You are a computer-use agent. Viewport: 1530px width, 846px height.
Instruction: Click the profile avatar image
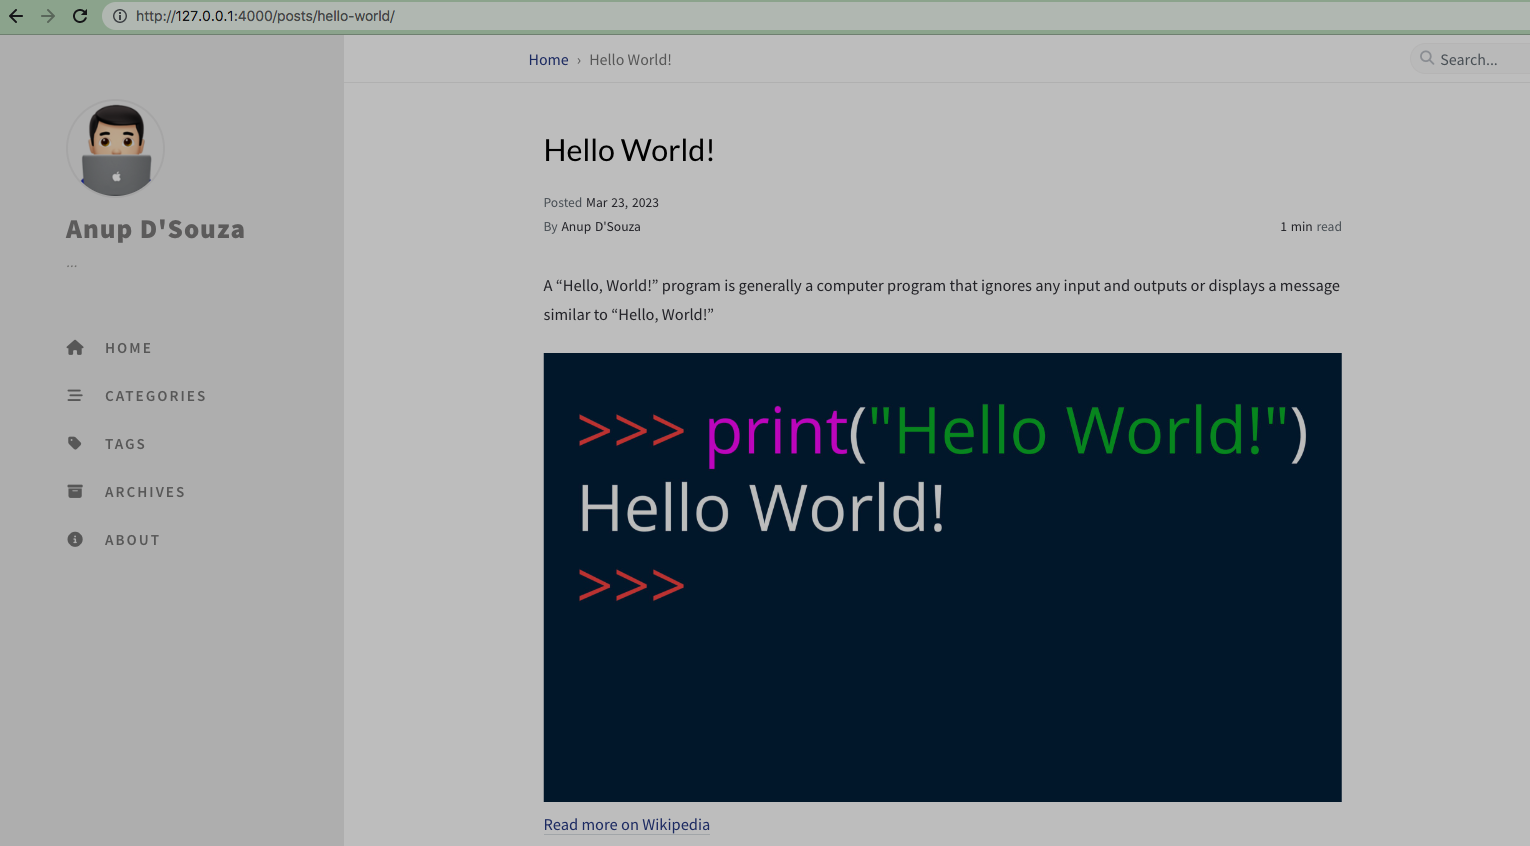click(115, 149)
